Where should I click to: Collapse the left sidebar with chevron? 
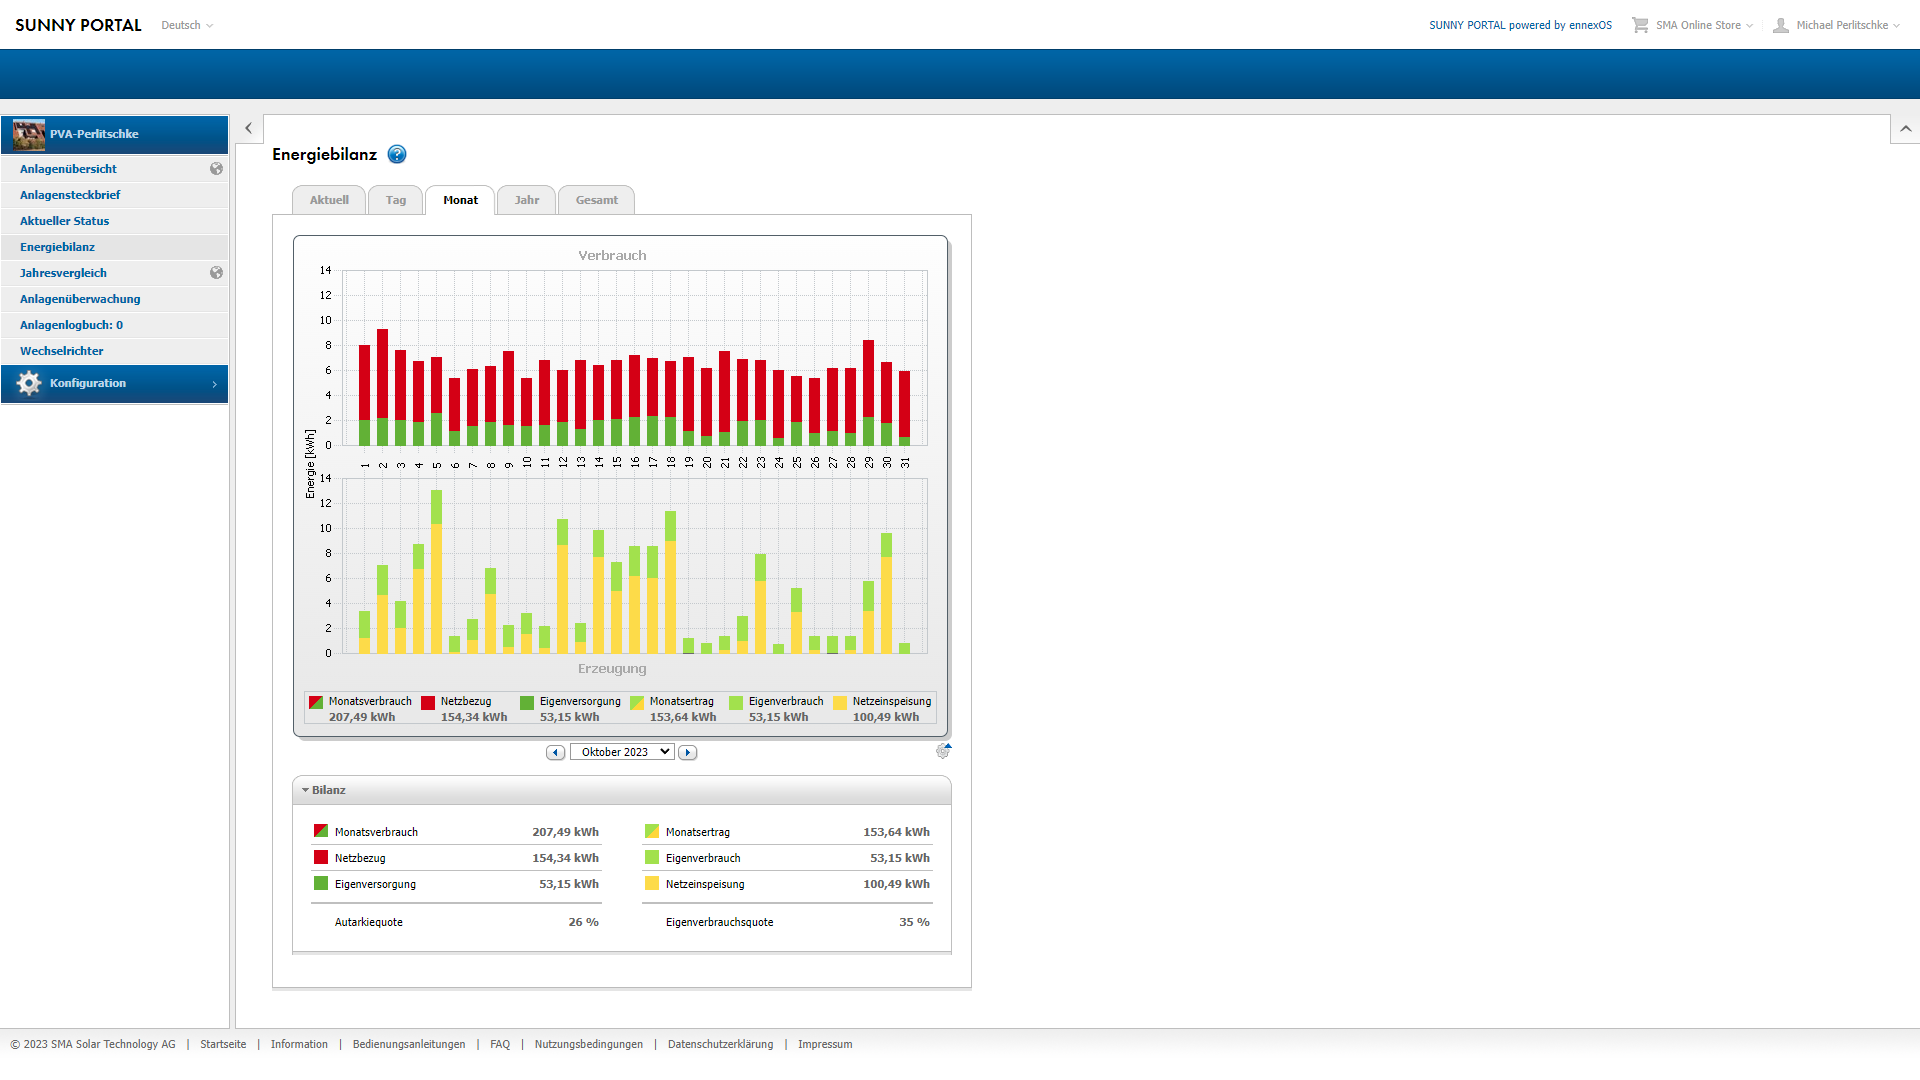click(249, 128)
